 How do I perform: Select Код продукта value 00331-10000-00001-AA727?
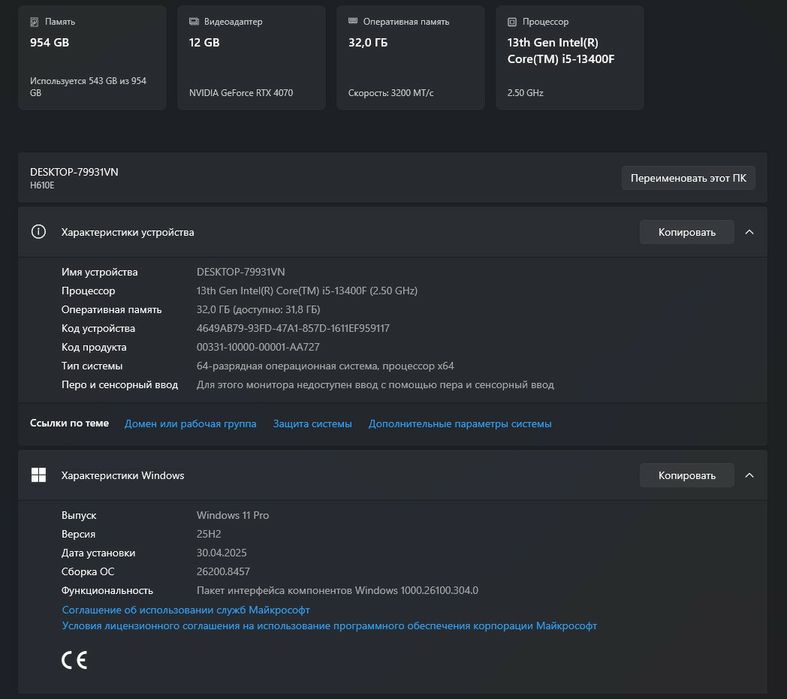tap(257, 347)
